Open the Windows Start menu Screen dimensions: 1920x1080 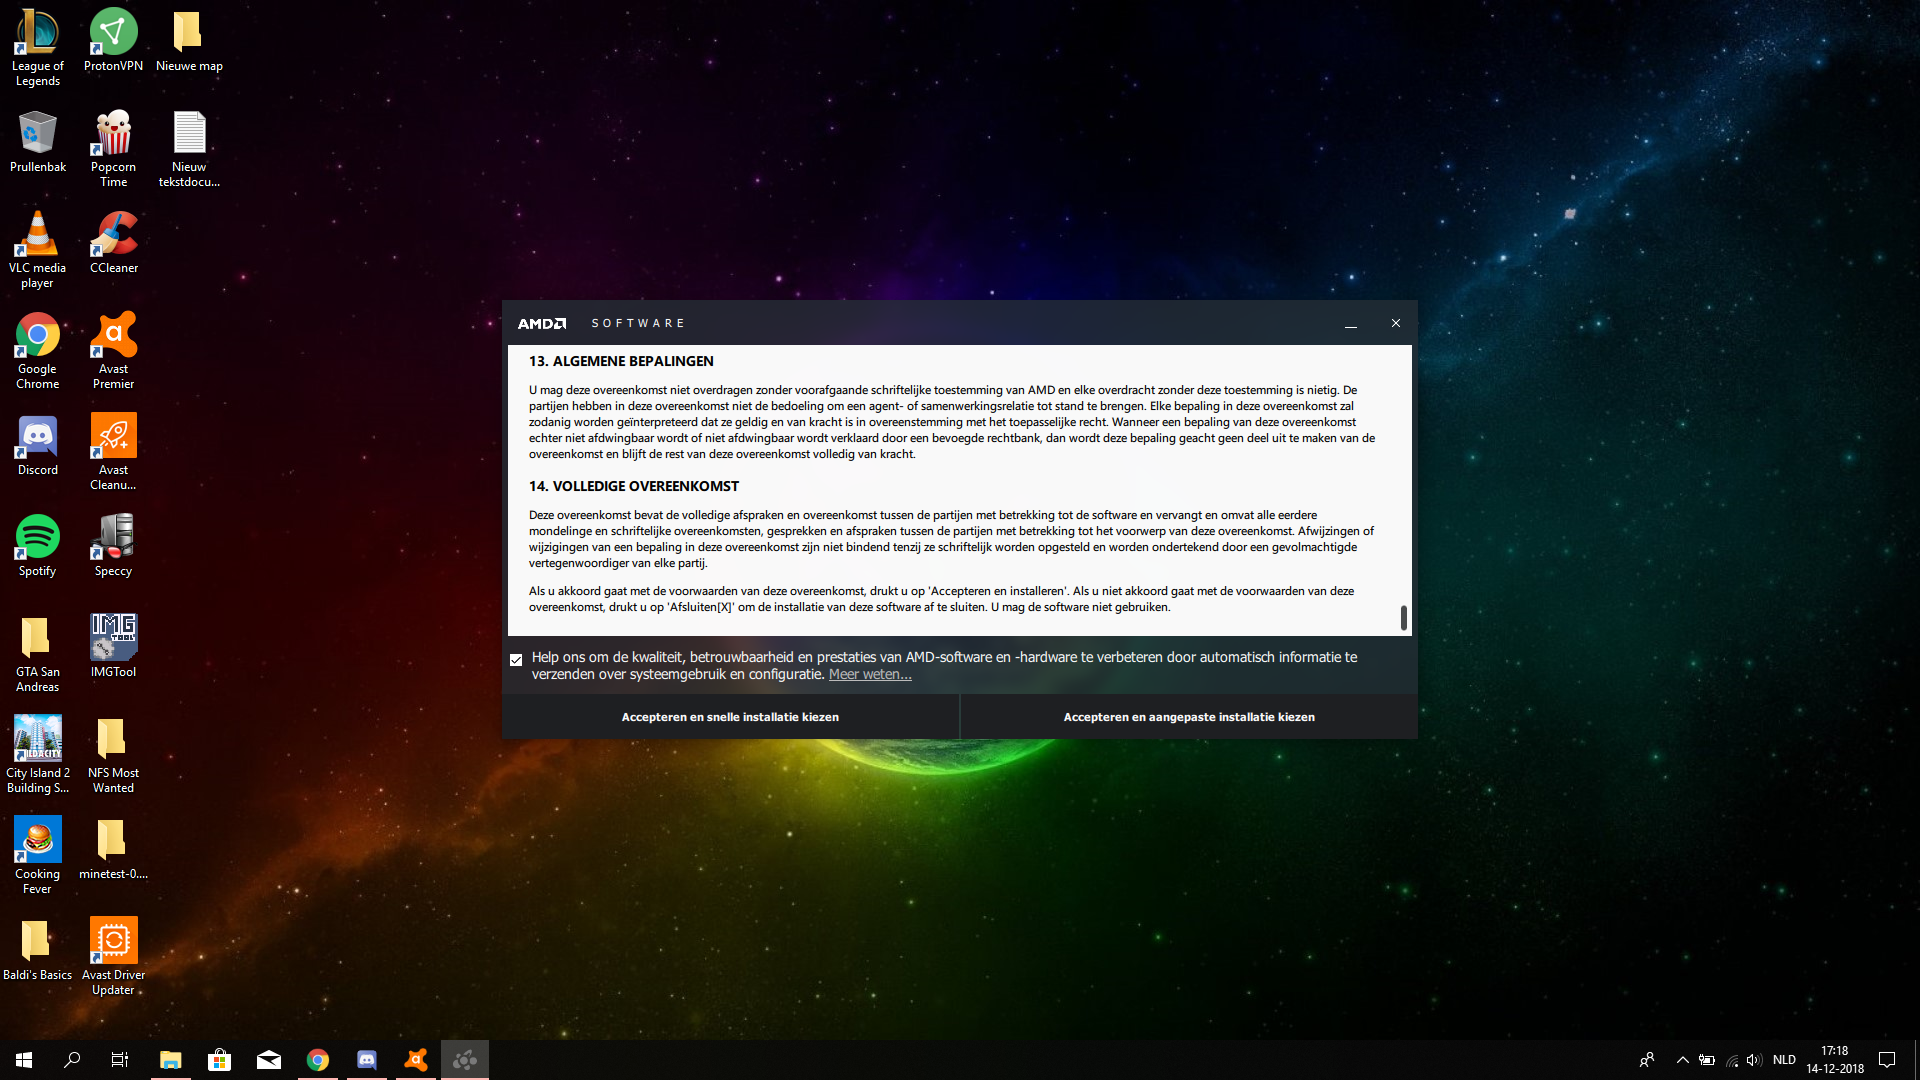click(x=24, y=1060)
